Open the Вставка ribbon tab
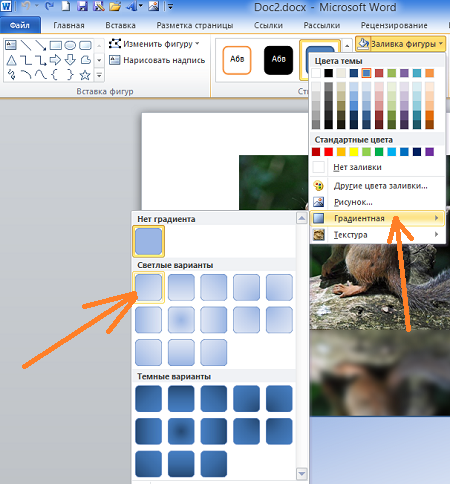The image size is (450, 484). (x=120, y=25)
